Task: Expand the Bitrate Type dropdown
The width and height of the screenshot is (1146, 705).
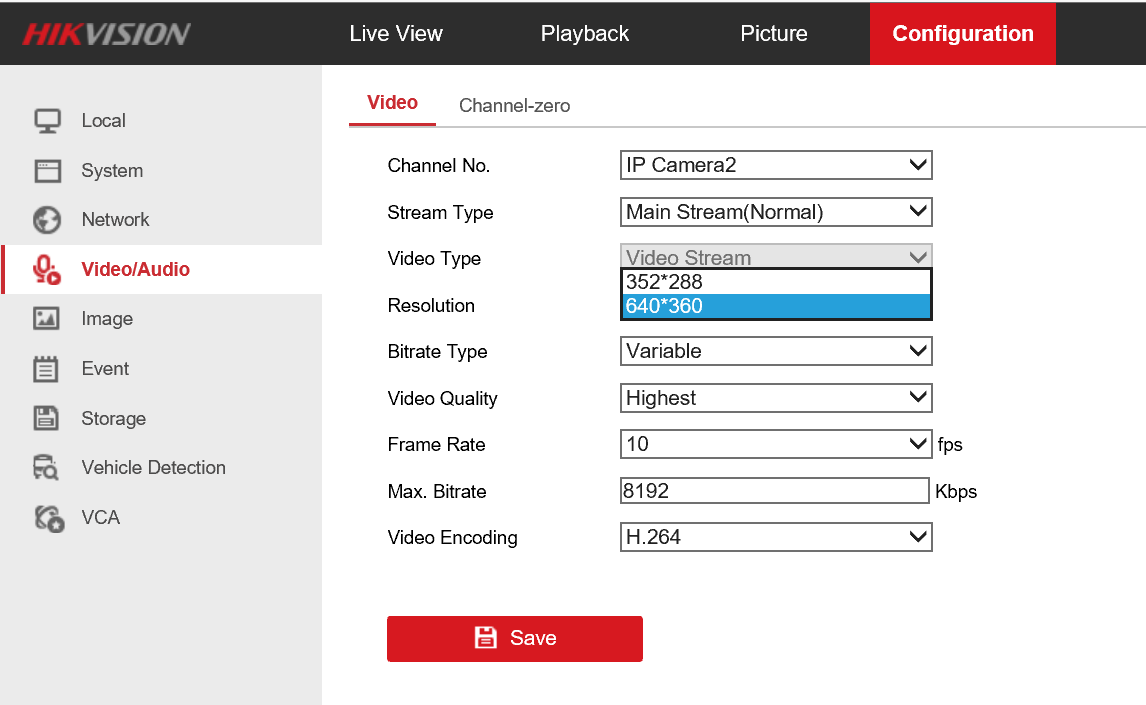Action: pyautogui.click(x=775, y=351)
